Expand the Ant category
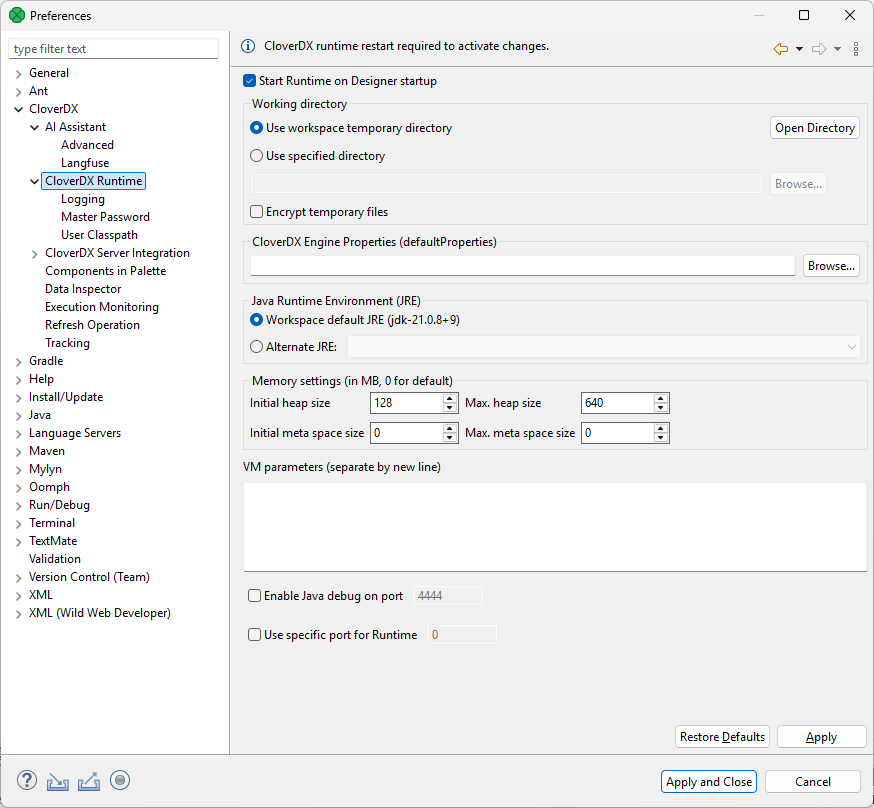The width and height of the screenshot is (874, 808). click(x=18, y=91)
